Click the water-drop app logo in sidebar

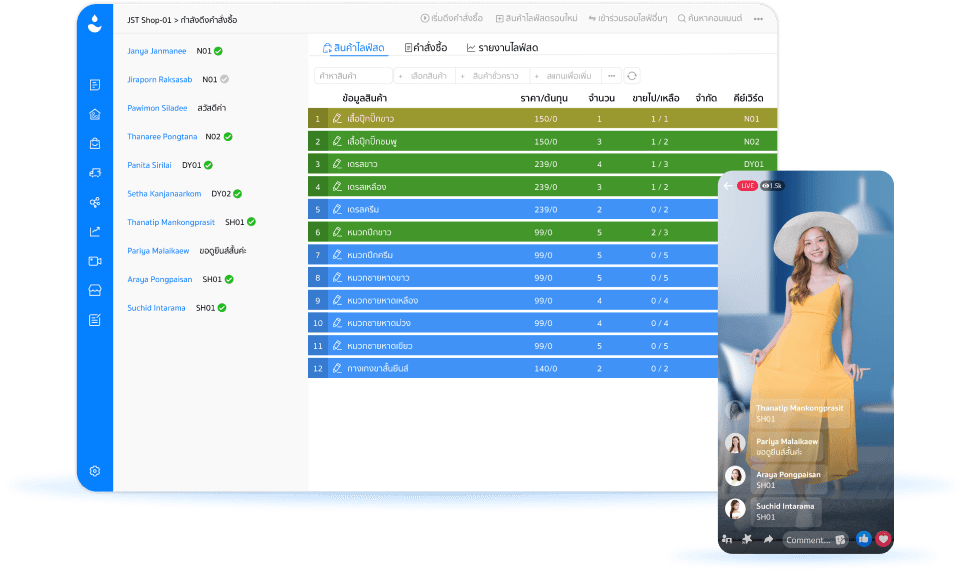click(95, 23)
